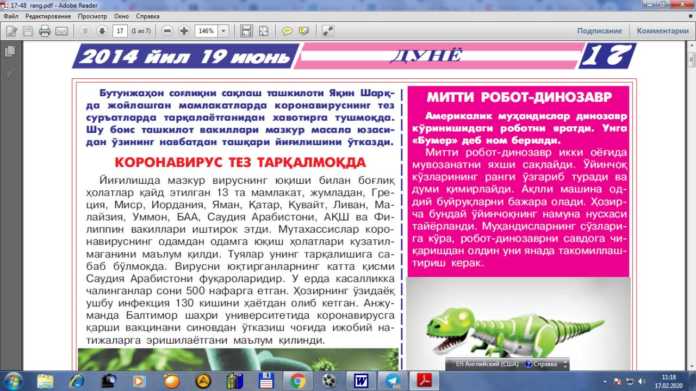
Task: Zoom out with the minus button
Action: (167, 31)
